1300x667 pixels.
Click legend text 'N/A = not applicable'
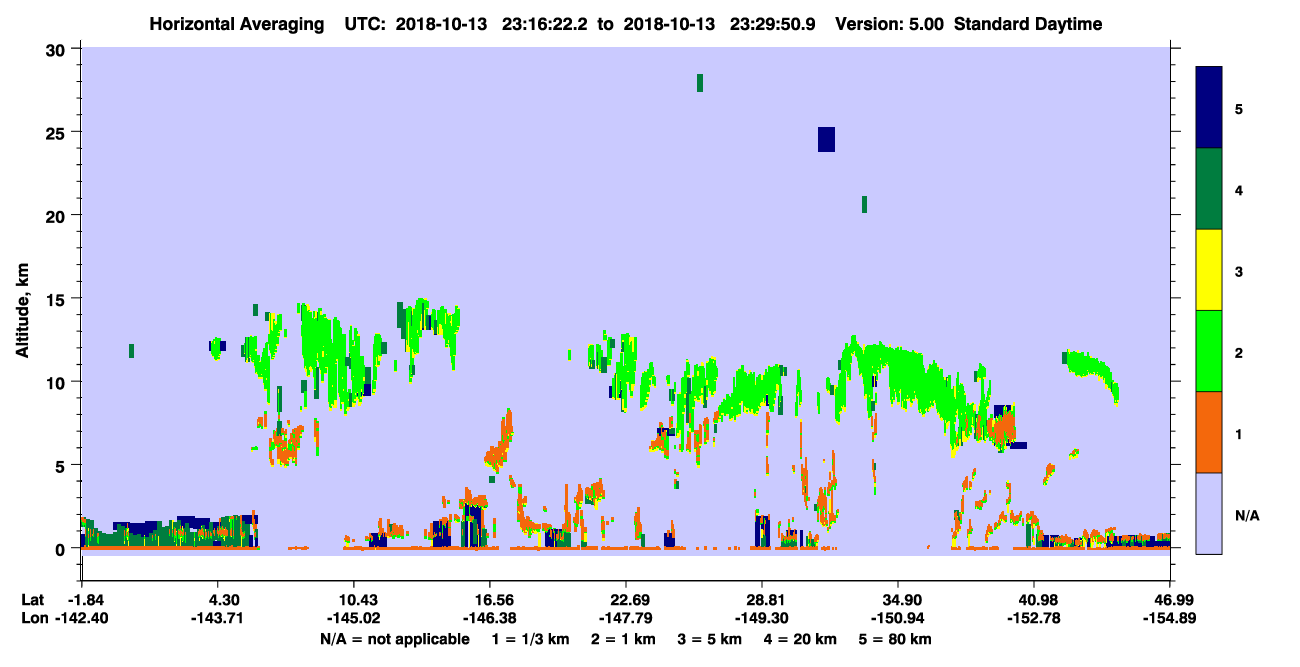click(x=395, y=639)
